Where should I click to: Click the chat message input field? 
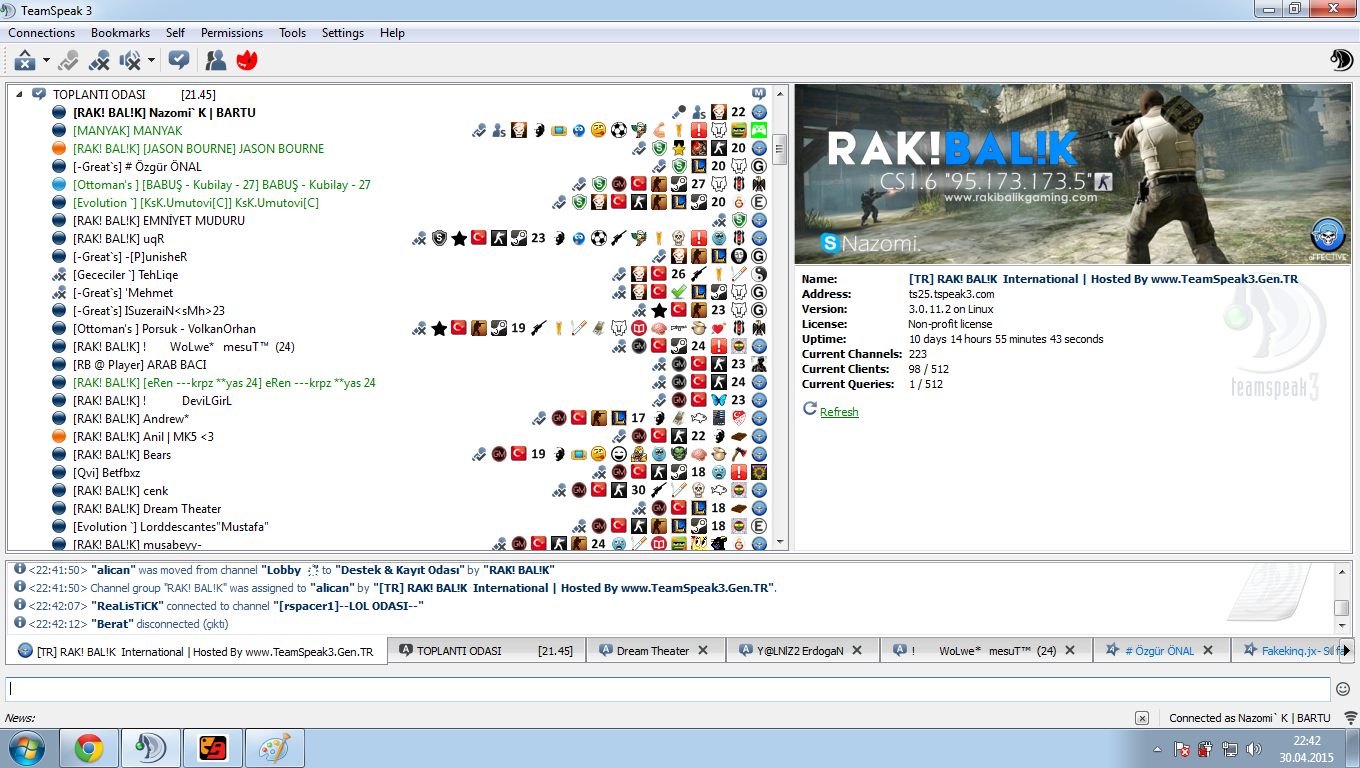tap(668, 689)
